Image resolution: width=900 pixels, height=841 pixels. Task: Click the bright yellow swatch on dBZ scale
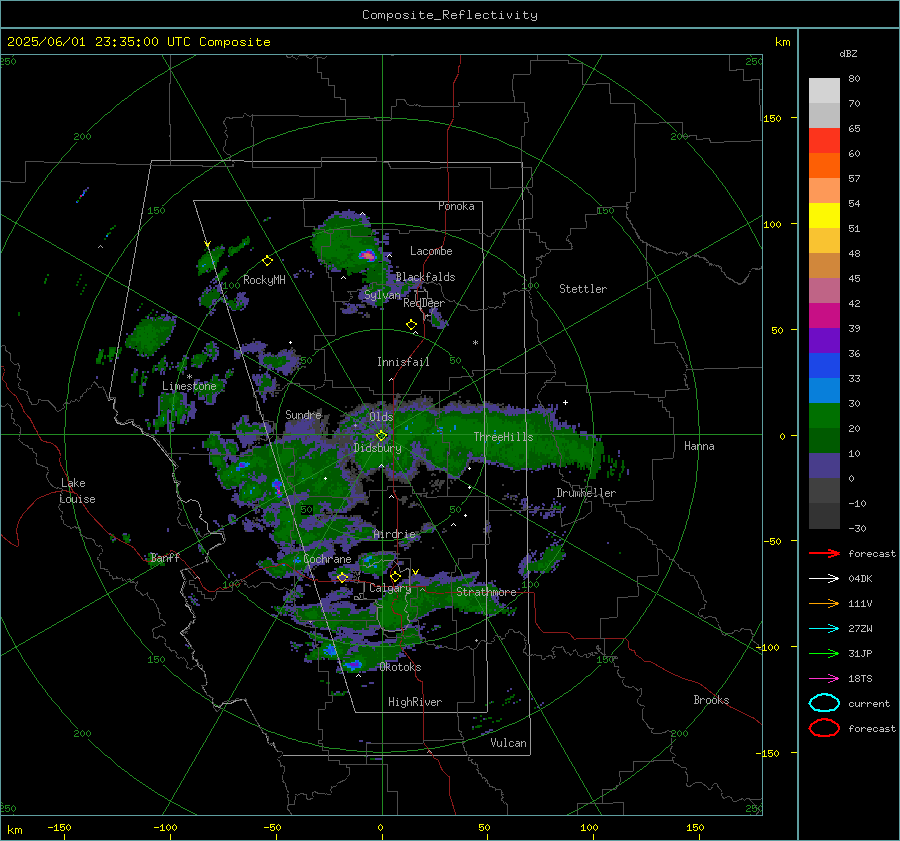824,216
